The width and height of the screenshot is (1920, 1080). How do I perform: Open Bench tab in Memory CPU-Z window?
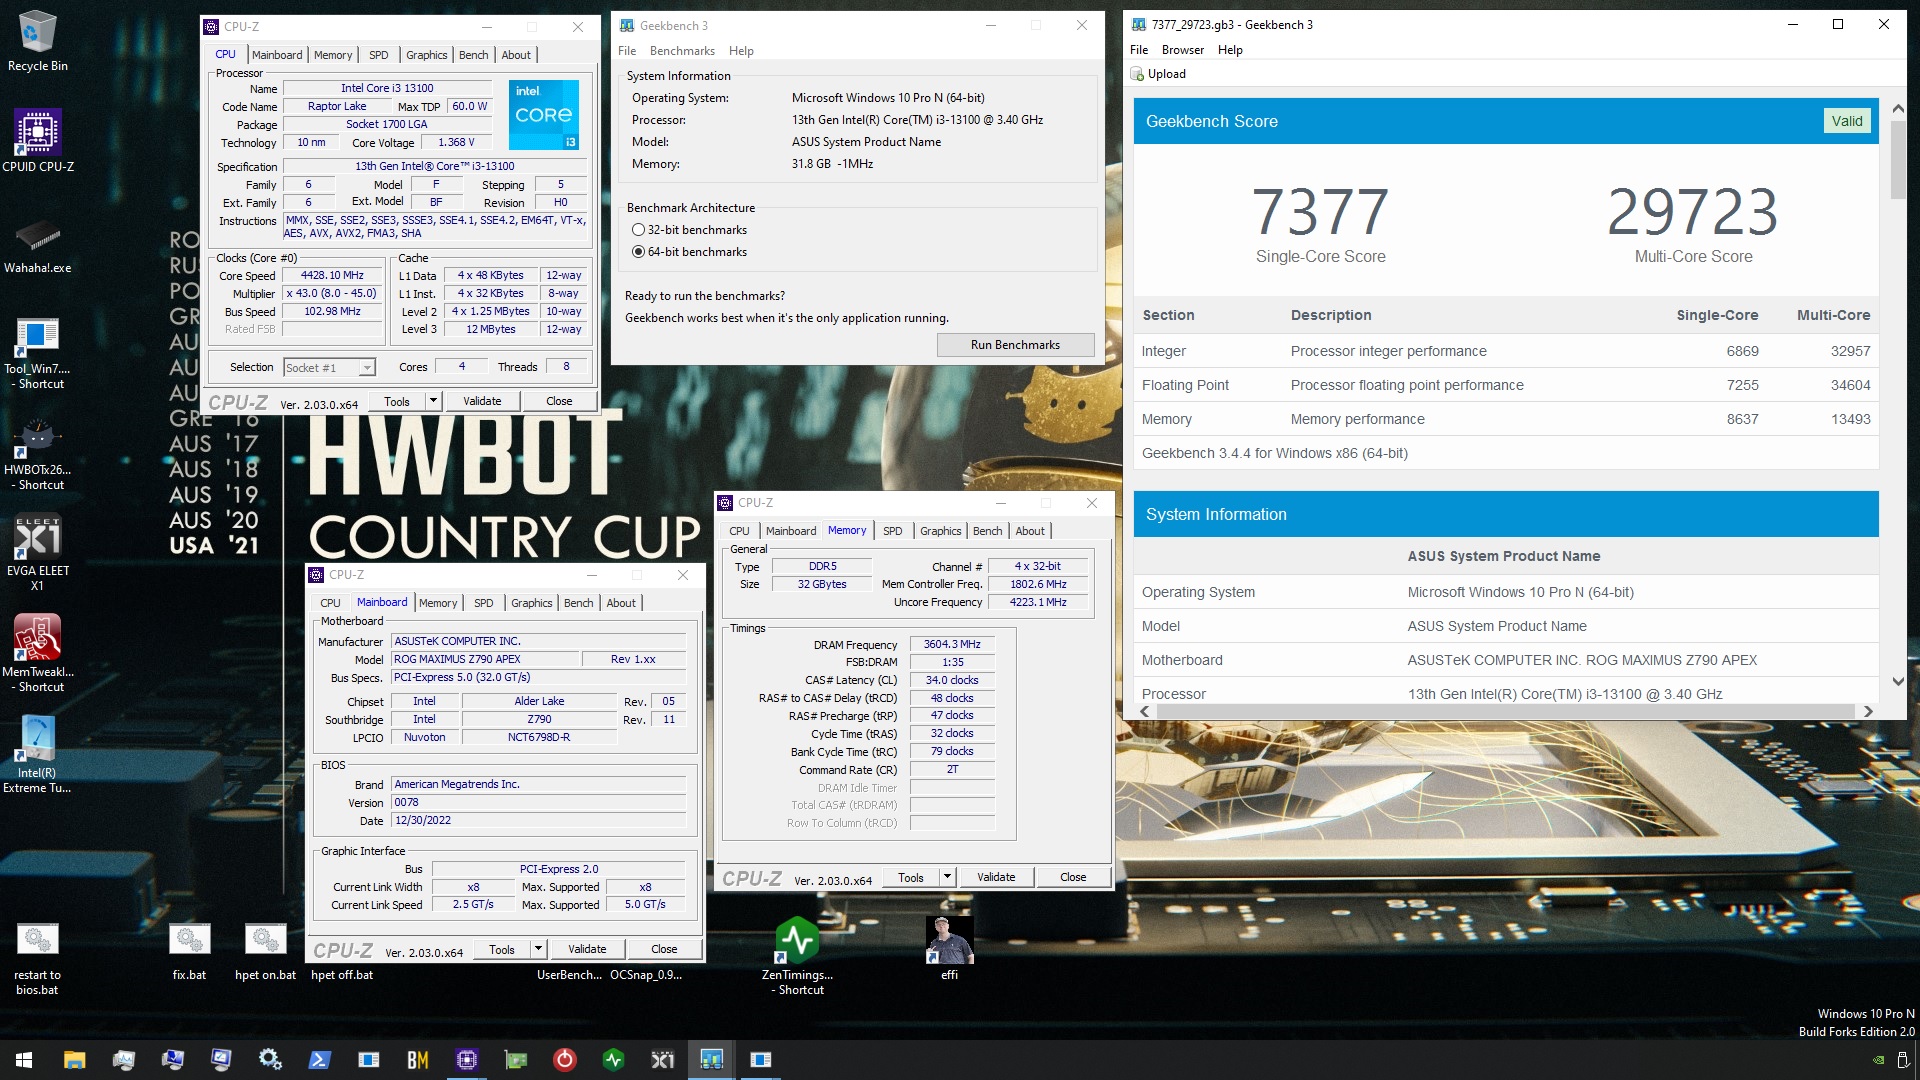tap(987, 531)
